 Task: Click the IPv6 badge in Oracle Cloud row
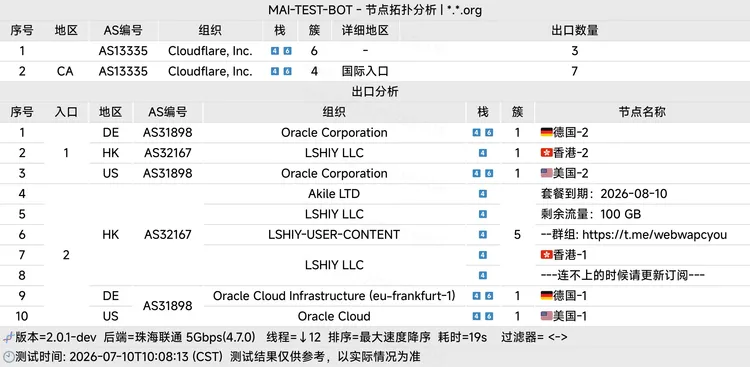pyautogui.click(x=489, y=316)
